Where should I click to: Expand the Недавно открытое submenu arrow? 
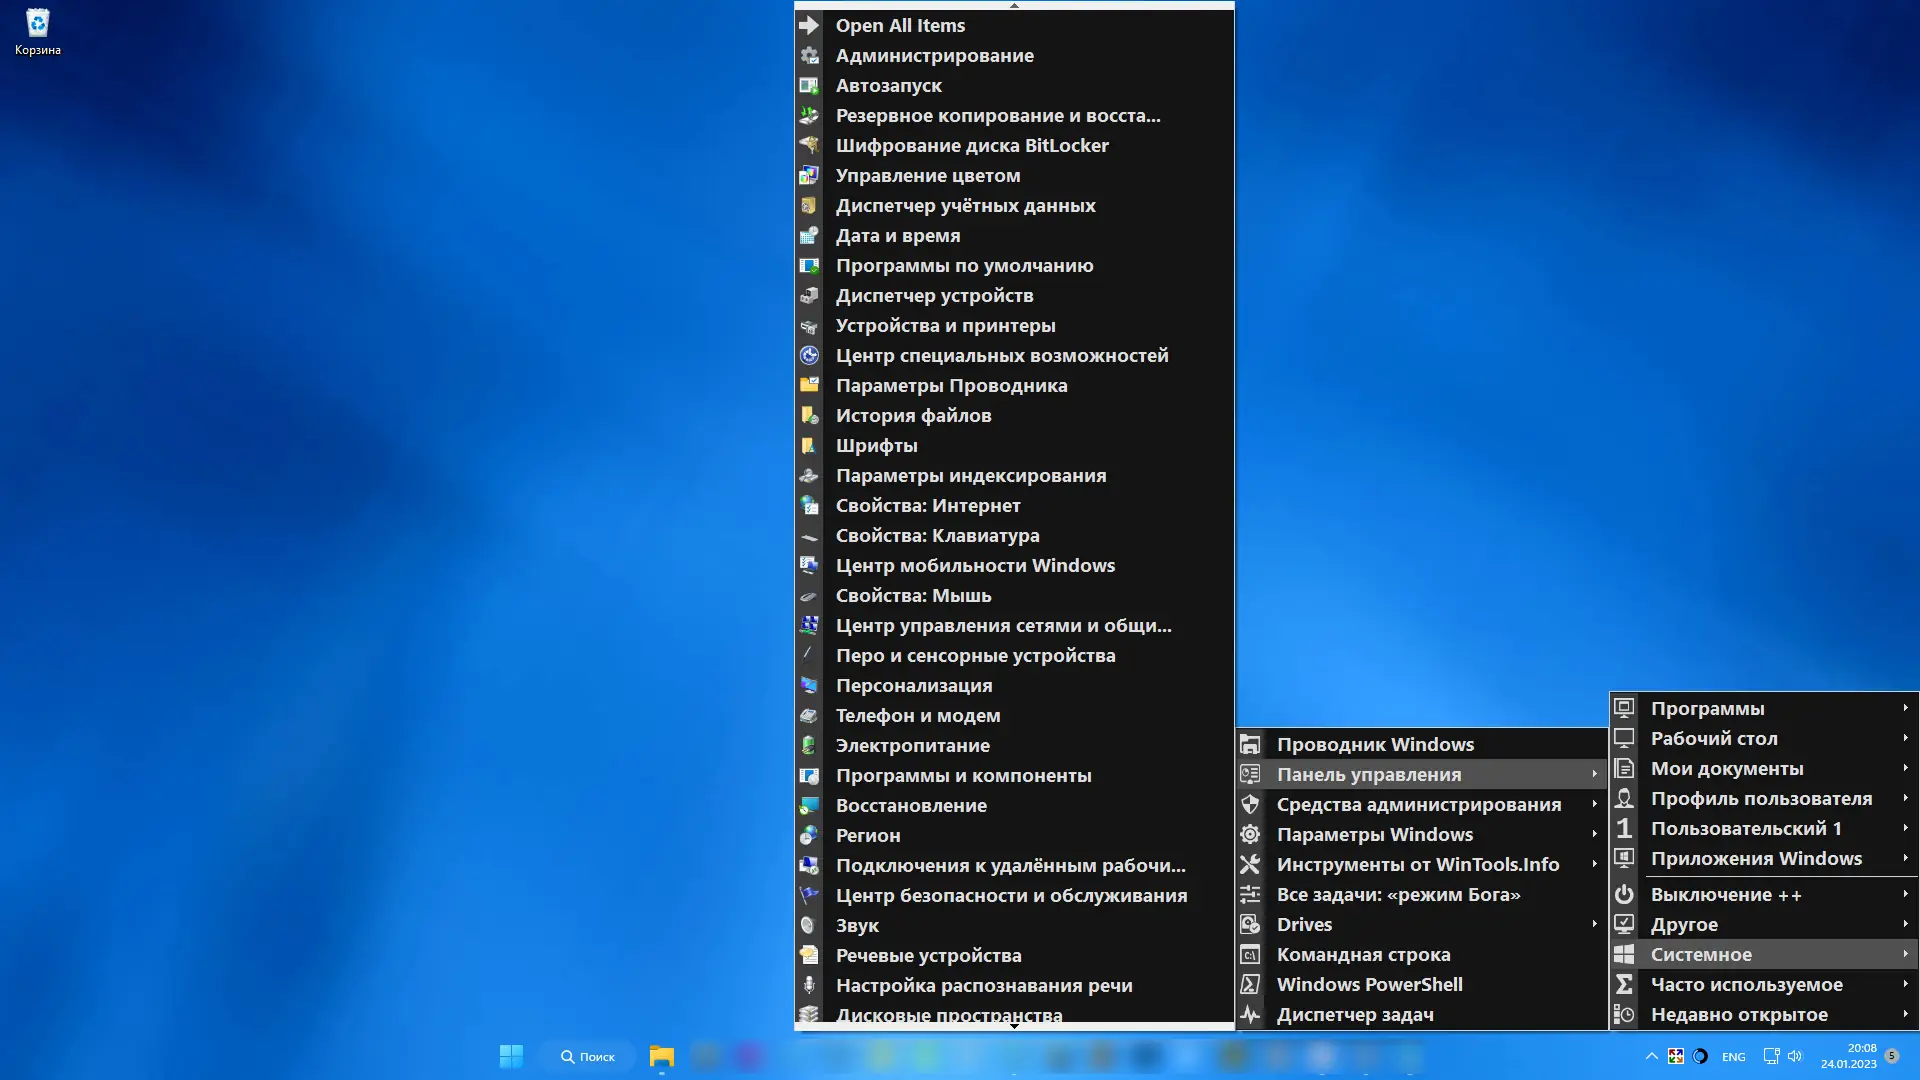[1905, 1014]
